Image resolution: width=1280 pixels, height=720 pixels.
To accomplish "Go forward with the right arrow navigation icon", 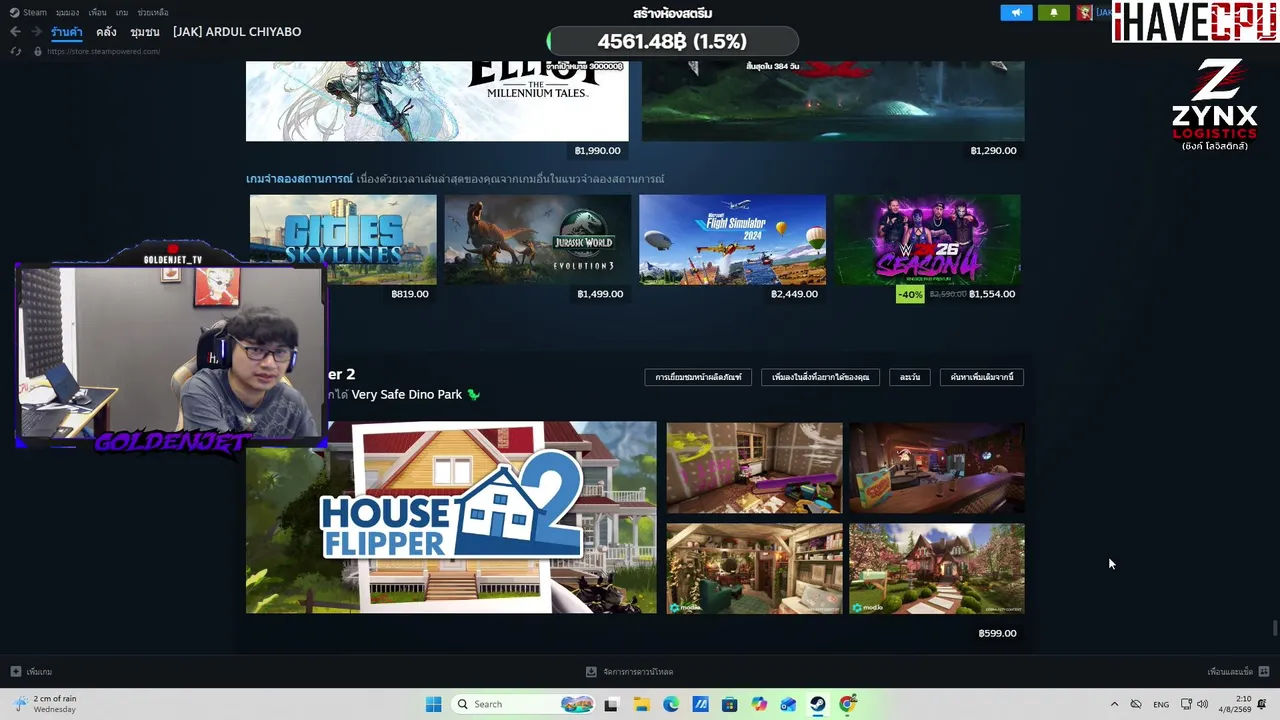I will (36, 32).
